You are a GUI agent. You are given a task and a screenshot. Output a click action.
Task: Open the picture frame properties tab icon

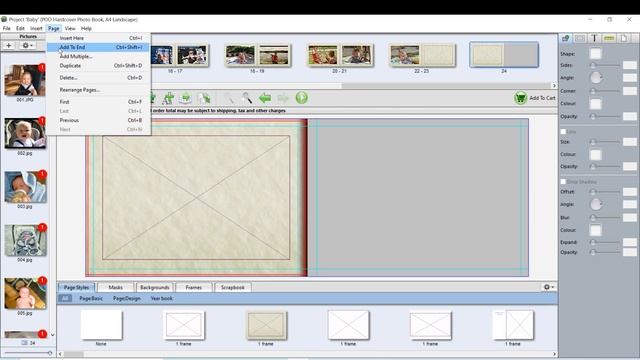pos(580,38)
